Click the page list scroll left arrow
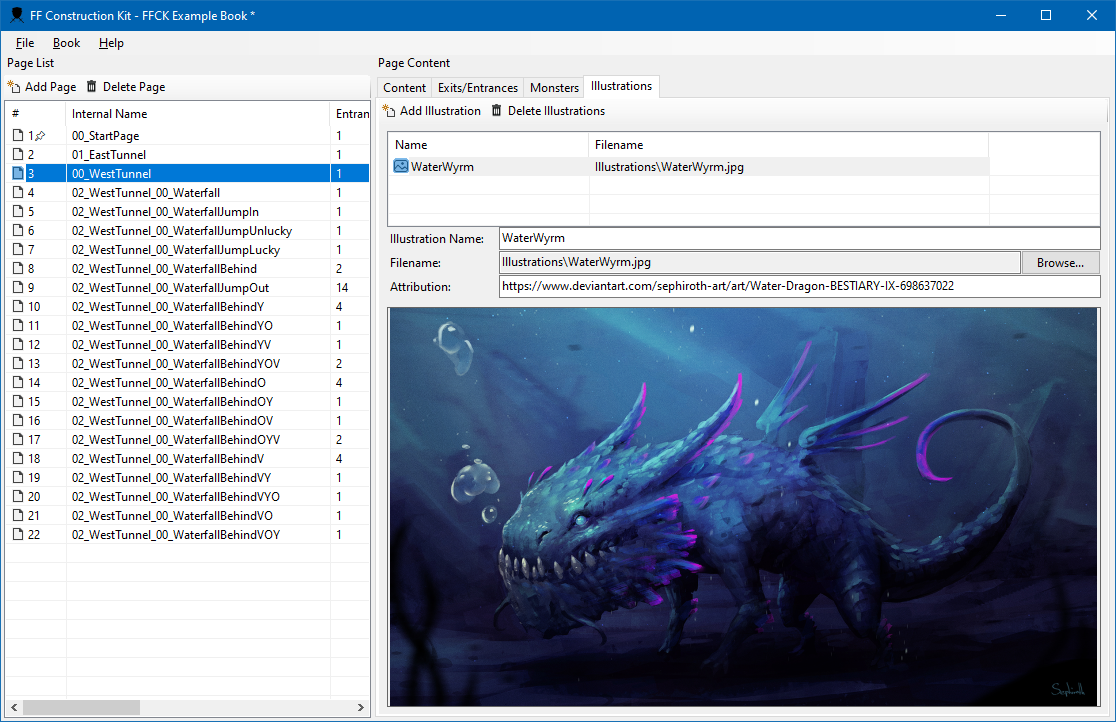Image resolution: width=1116 pixels, height=722 pixels. [x=14, y=707]
